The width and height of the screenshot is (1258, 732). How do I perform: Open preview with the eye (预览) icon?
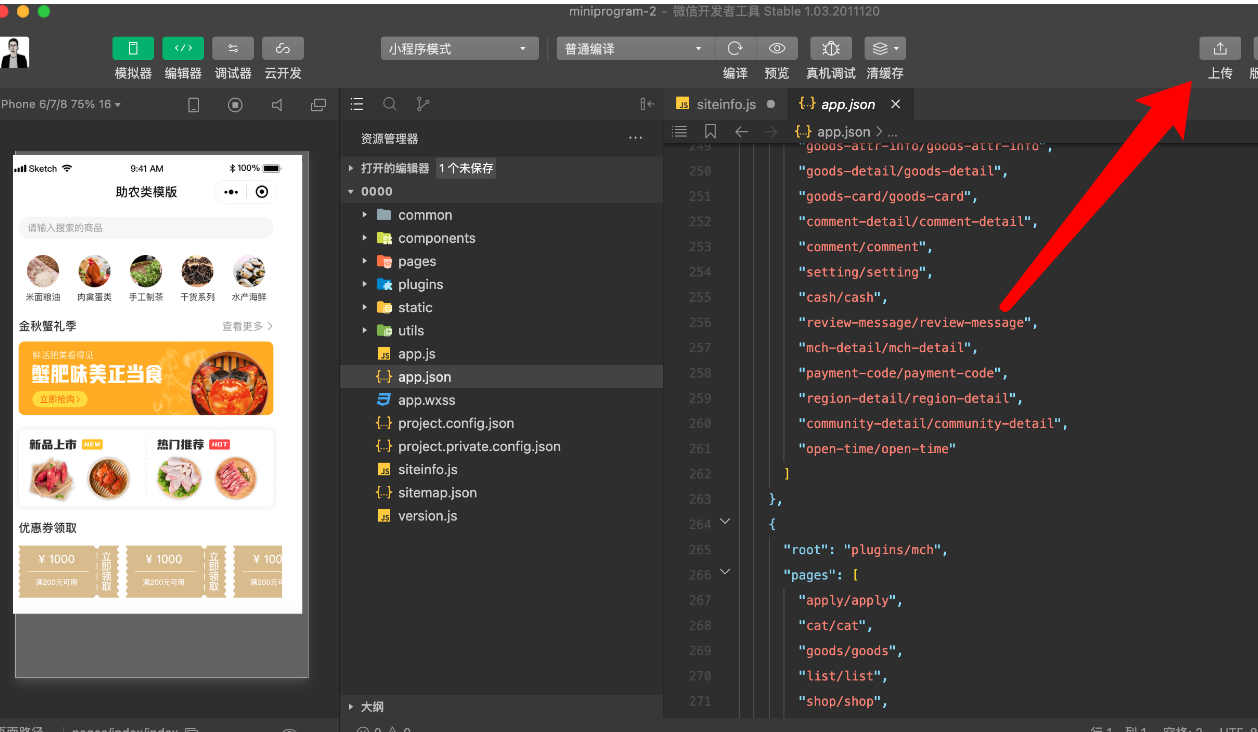776,49
